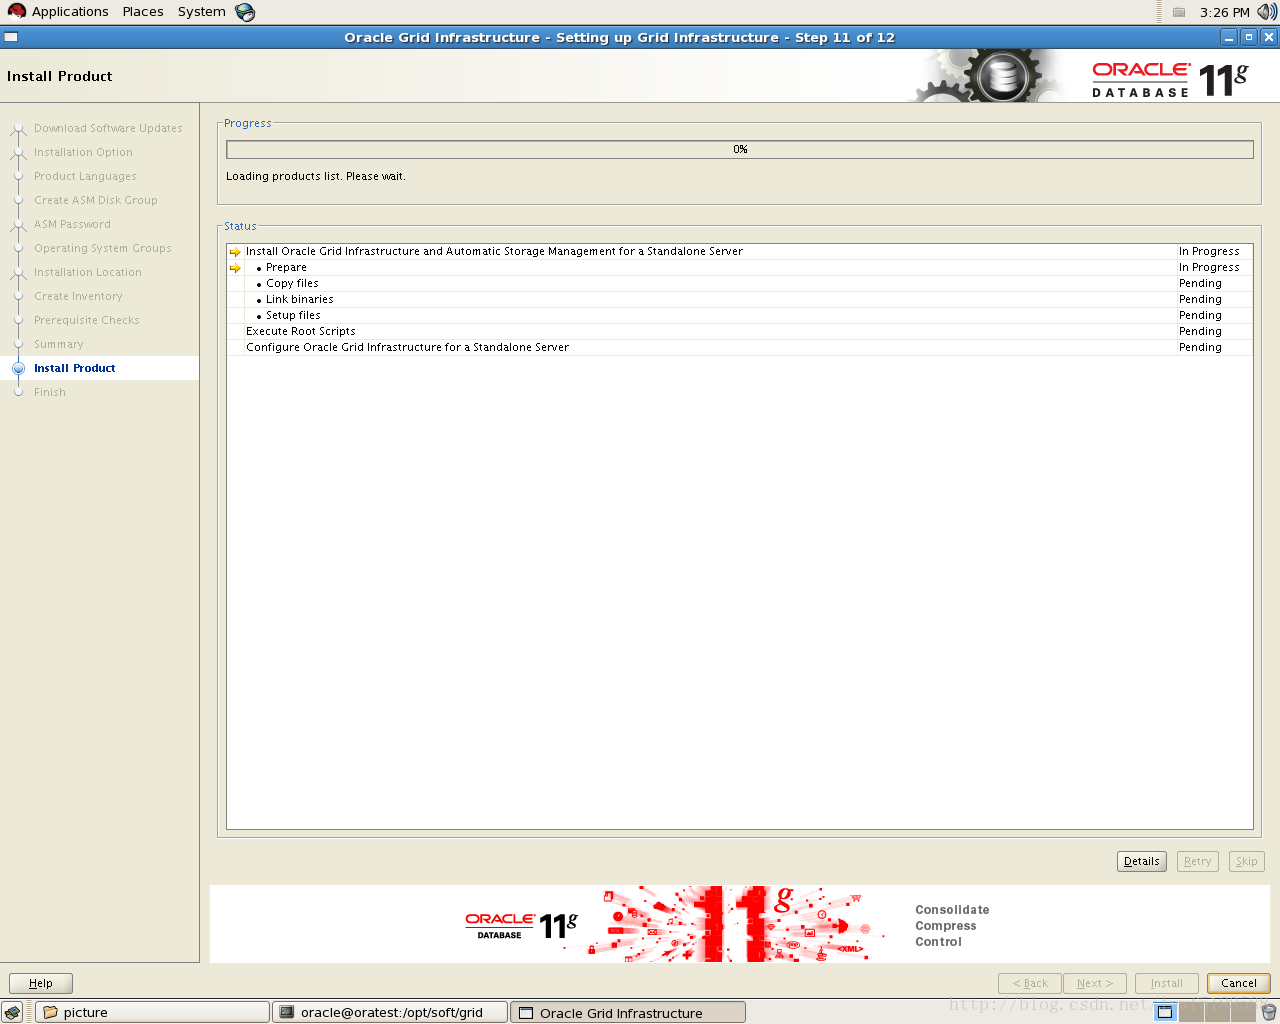Click the active workspace switcher box
This screenshot has height=1024, width=1280.
click(1165, 1013)
